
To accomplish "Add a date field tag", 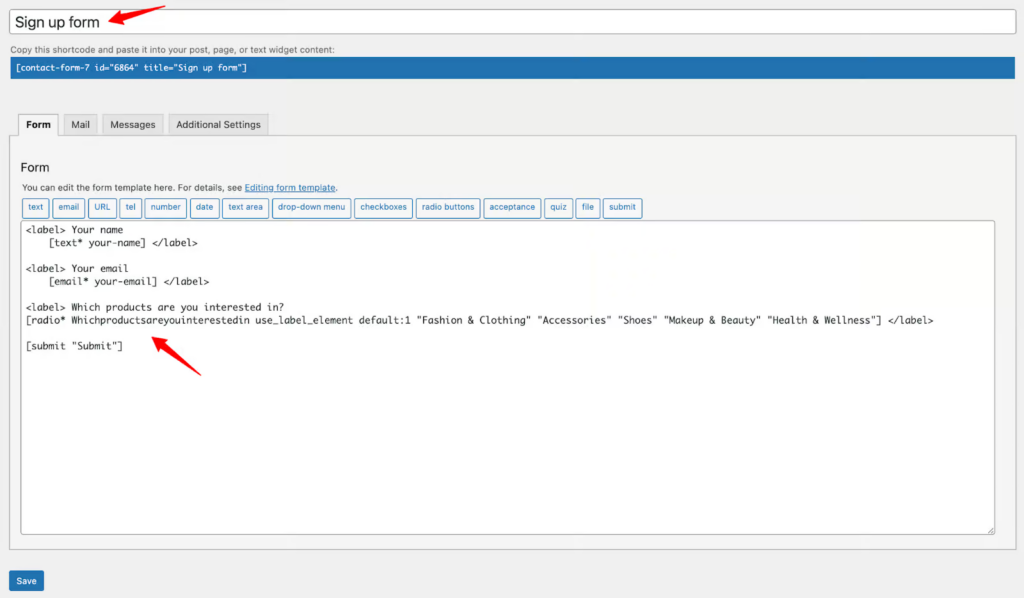I will coord(204,208).
